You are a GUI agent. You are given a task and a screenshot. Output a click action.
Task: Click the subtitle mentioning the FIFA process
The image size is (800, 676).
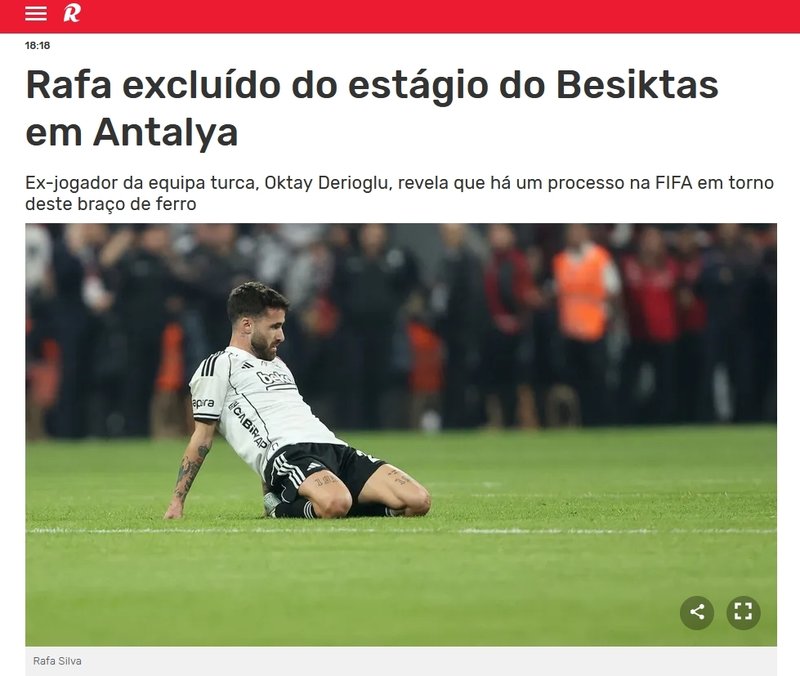(399, 193)
